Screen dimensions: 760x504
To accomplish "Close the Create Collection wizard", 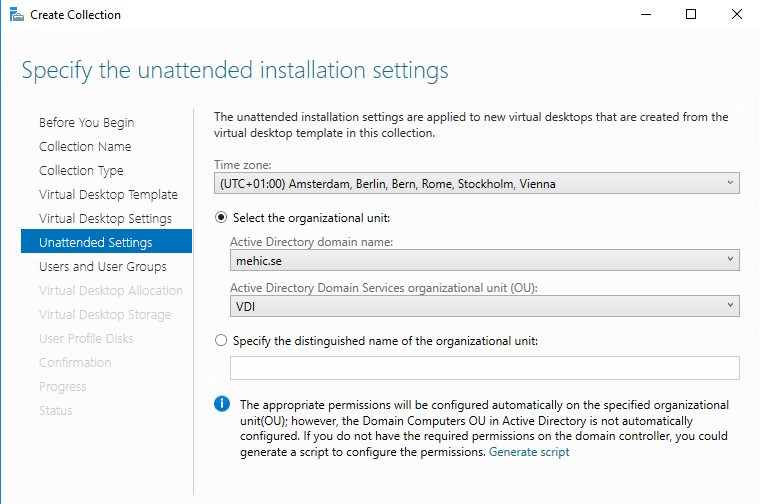I will click(x=736, y=15).
